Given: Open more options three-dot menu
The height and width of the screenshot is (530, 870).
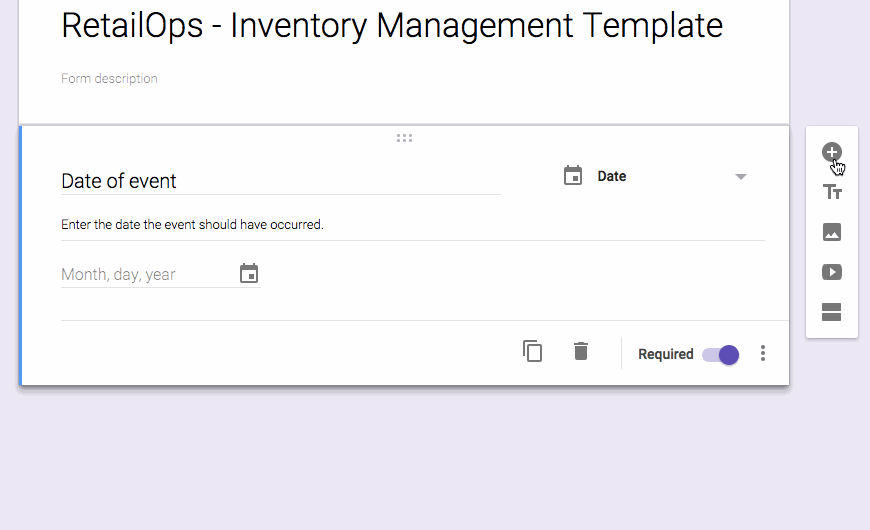Looking at the screenshot, I should coord(763,353).
